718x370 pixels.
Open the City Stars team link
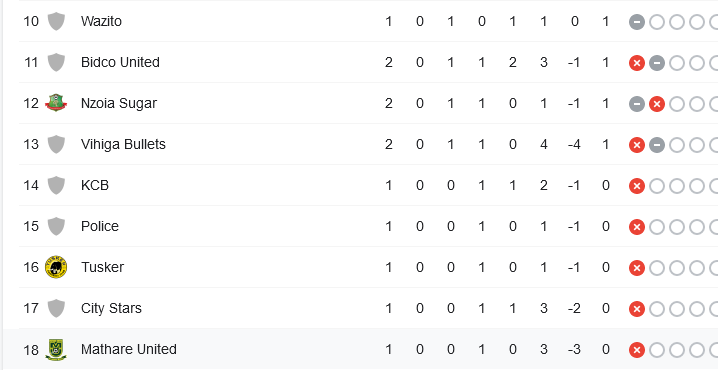coord(111,308)
